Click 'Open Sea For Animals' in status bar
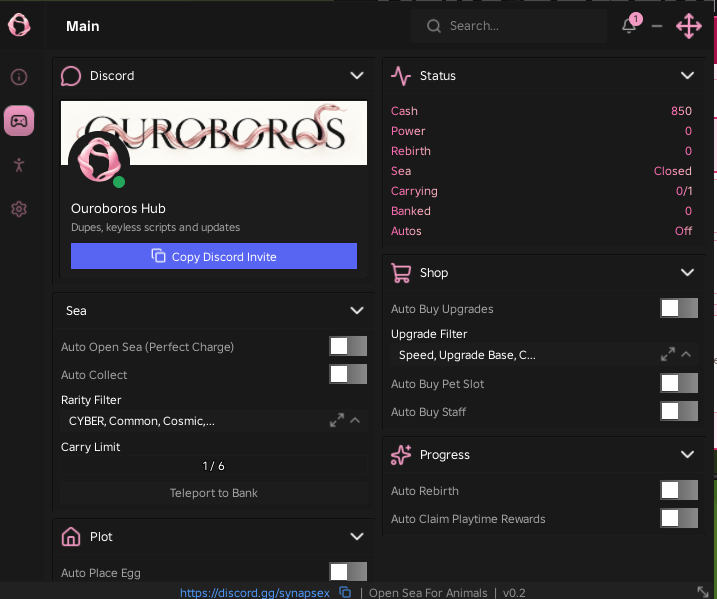Viewport: 717px width, 599px height. point(428,593)
